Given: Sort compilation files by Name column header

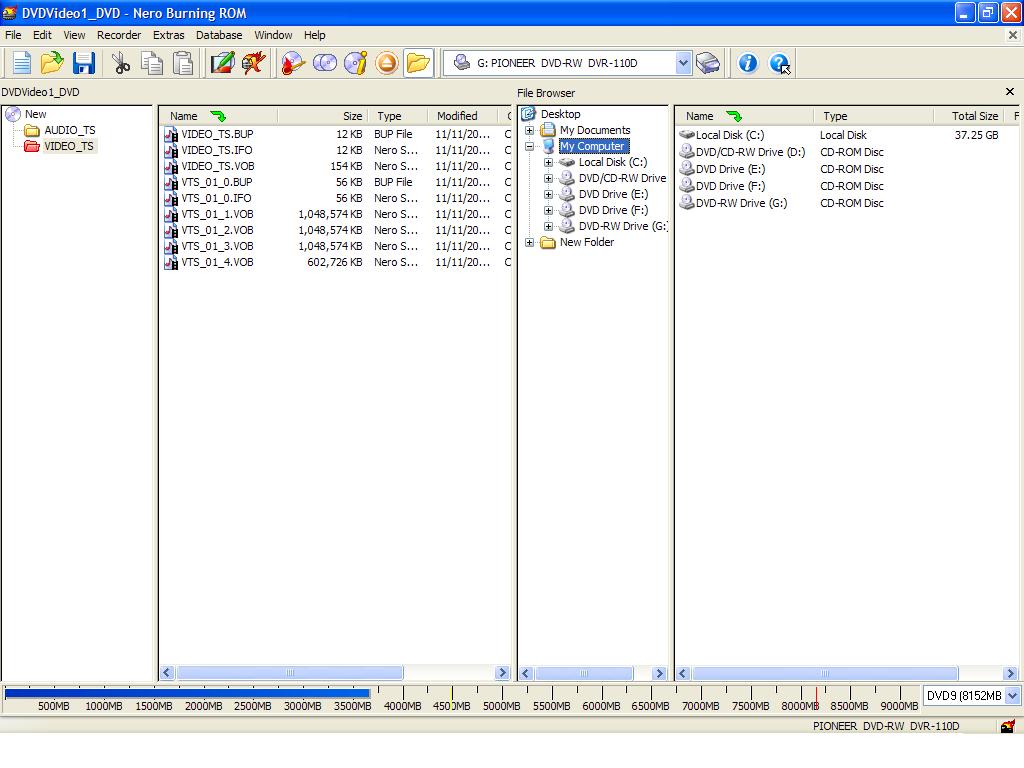Looking at the screenshot, I should (x=219, y=116).
